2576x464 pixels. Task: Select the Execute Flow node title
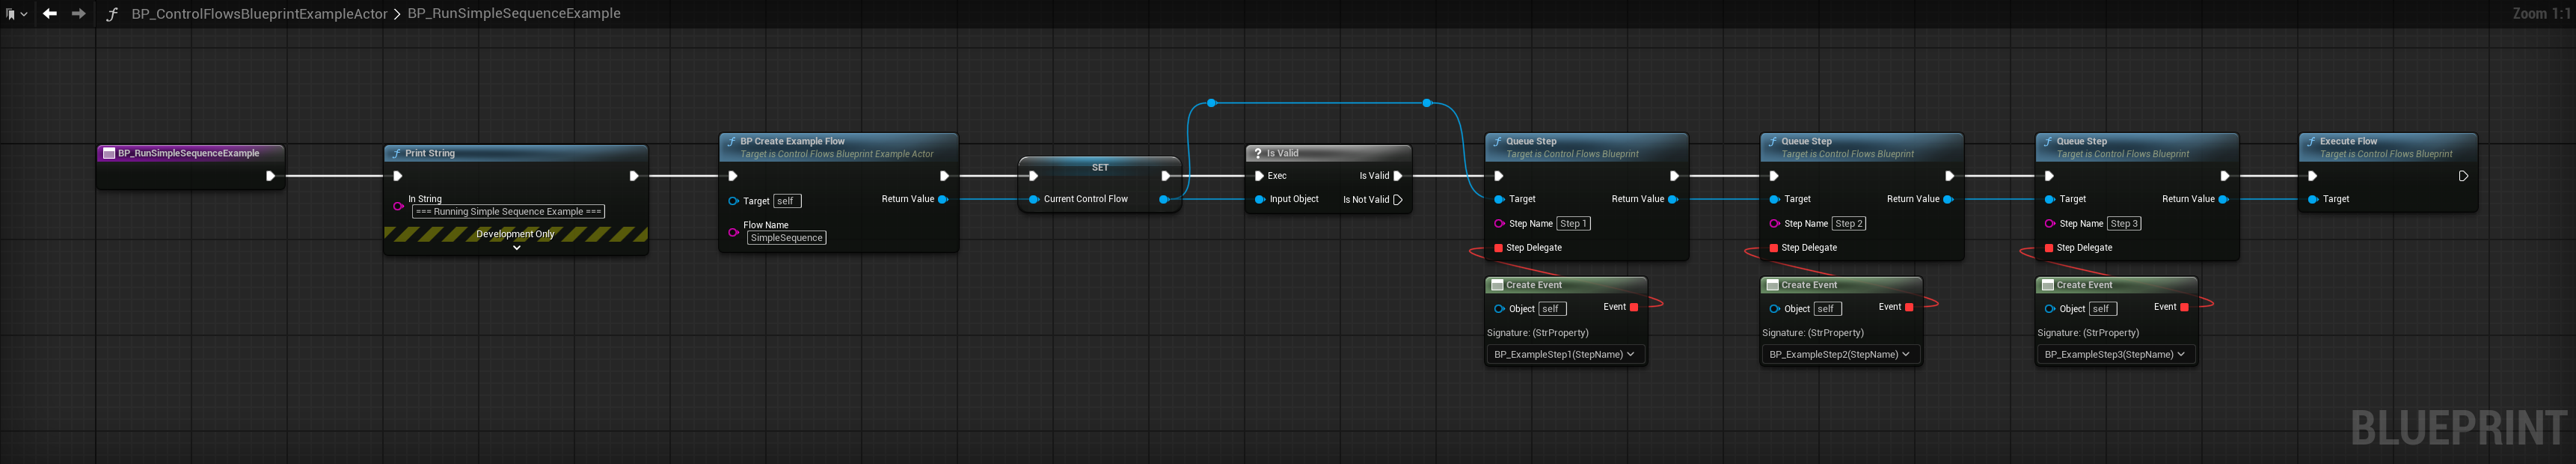point(2348,141)
